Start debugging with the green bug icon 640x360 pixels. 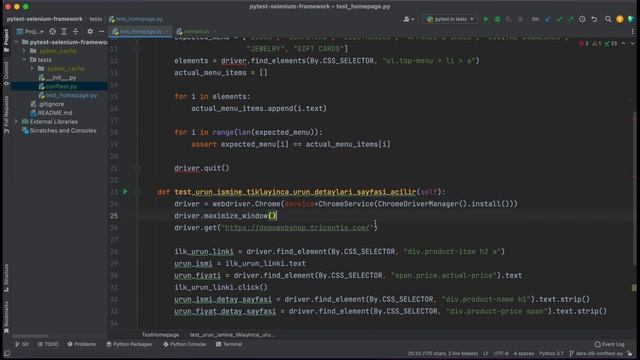(x=497, y=19)
